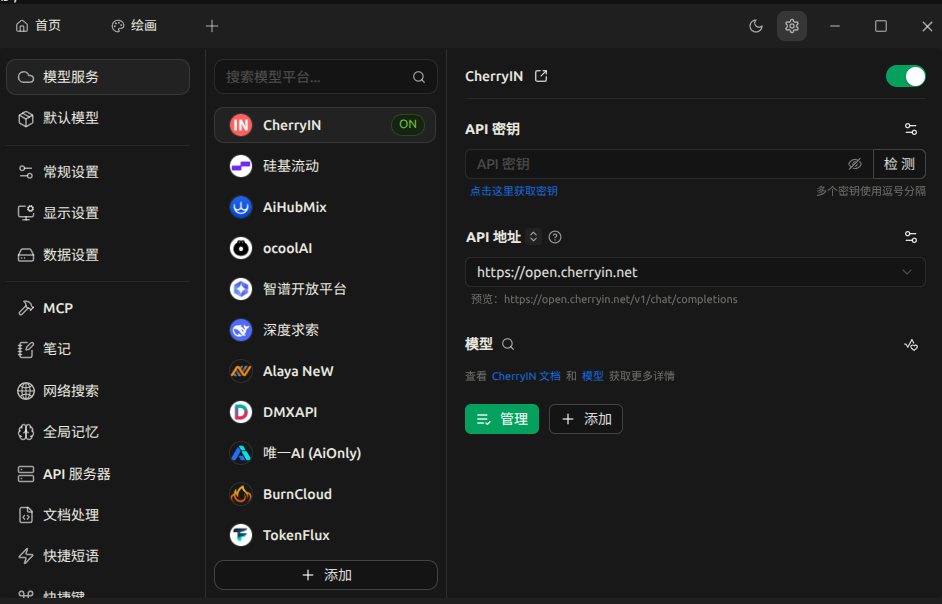Select the BurnCloud provider
Viewport: 942px width, 604px height.
[x=325, y=494]
